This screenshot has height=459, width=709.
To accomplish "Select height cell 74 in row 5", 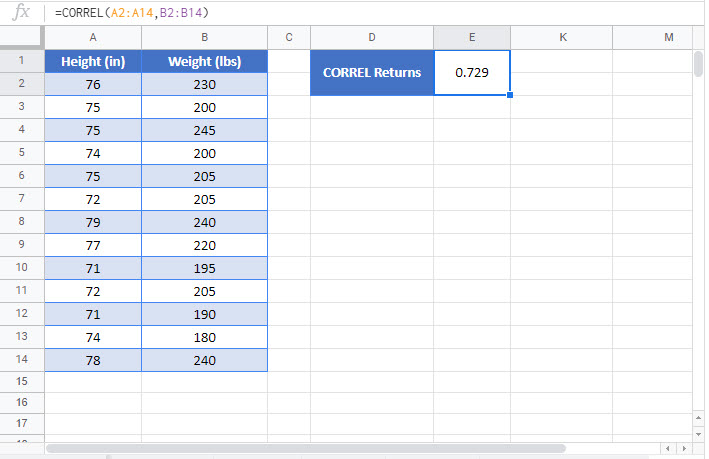I will 93,153.
